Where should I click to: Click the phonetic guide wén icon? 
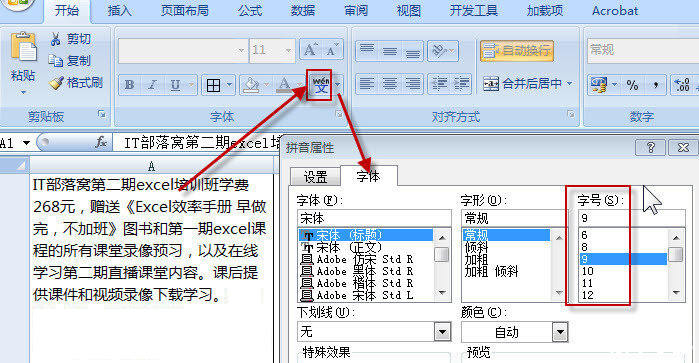[320, 84]
